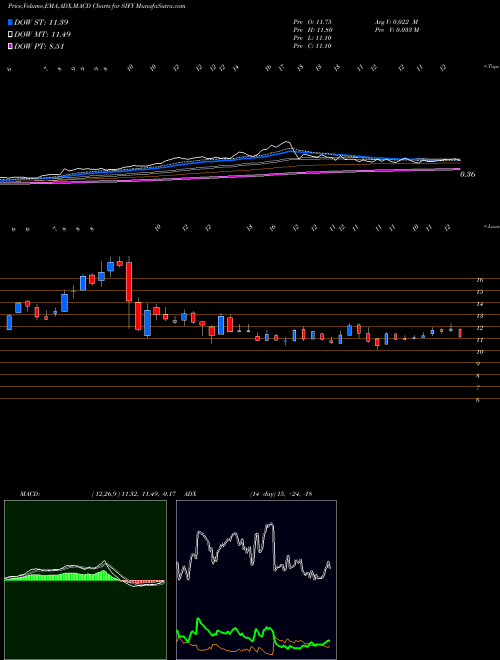Click the white DOW MT legend swatch
This screenshot has width=500, height=660.
11,35
